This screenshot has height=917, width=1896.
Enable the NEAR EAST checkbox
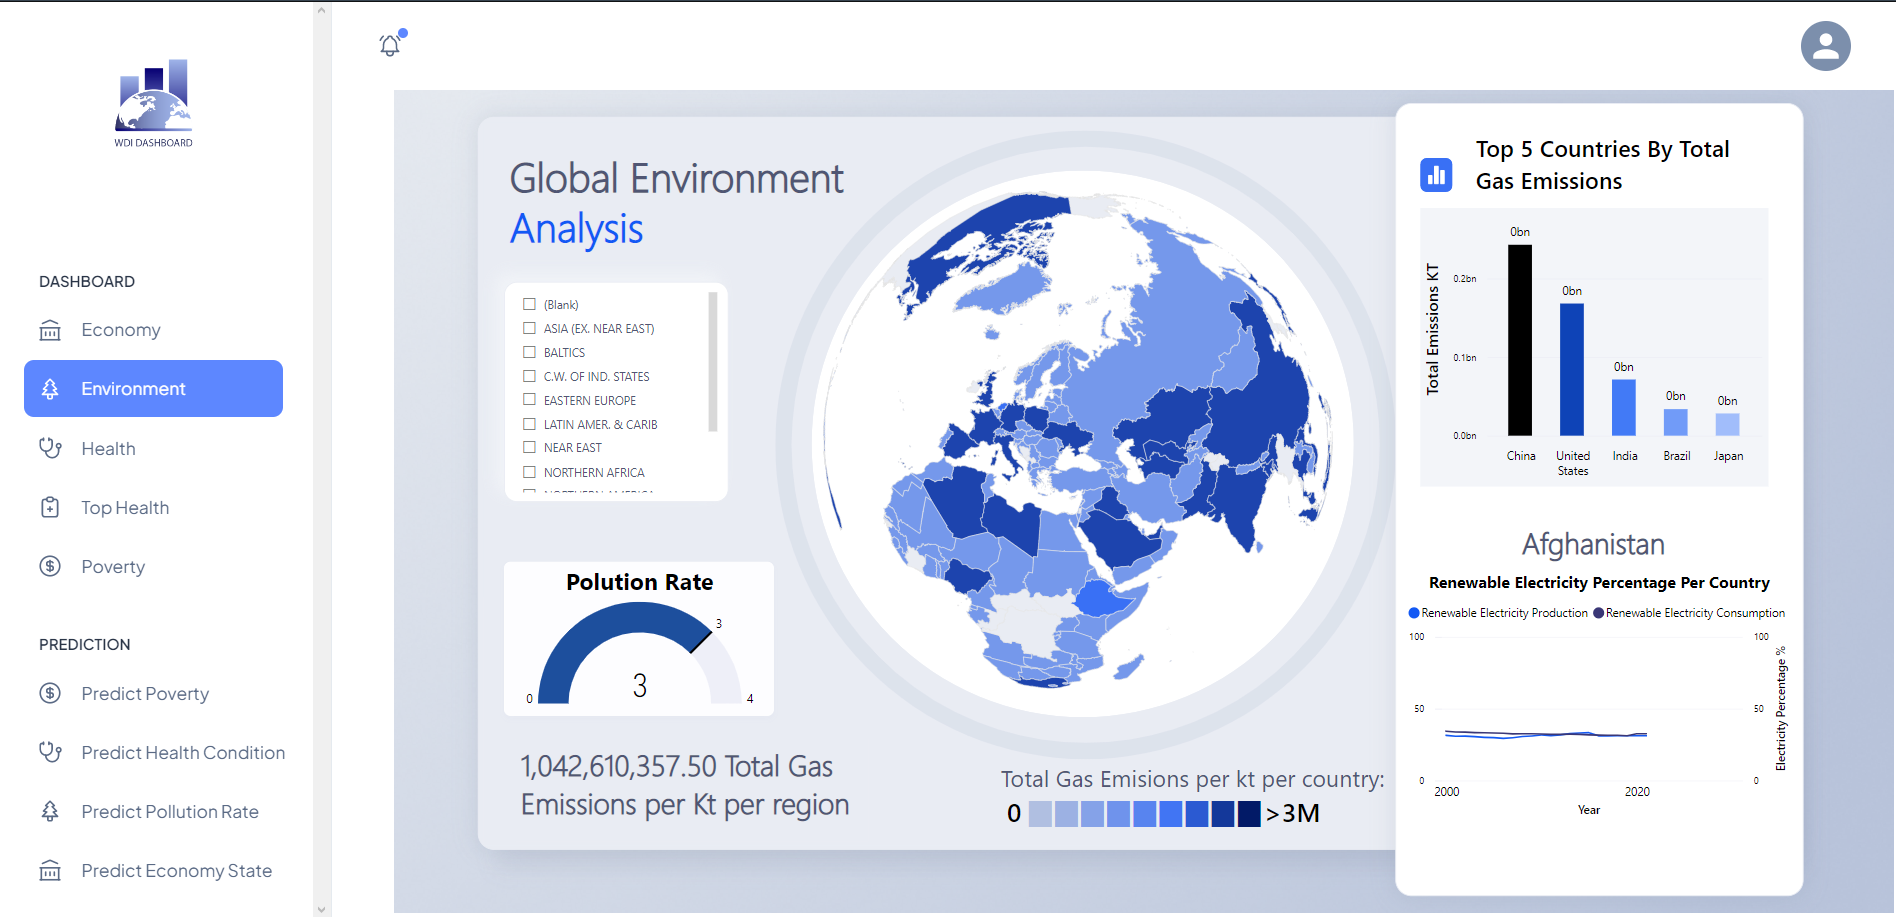(530, 447)
